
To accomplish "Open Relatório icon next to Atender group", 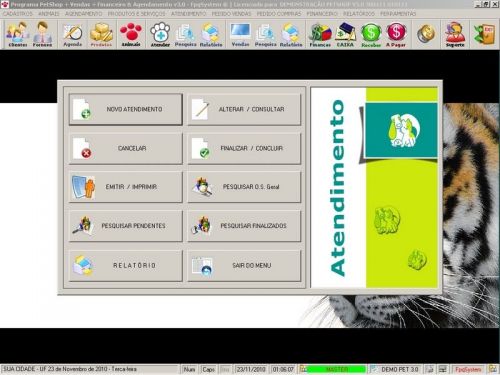I will click(x=211, y=34).
